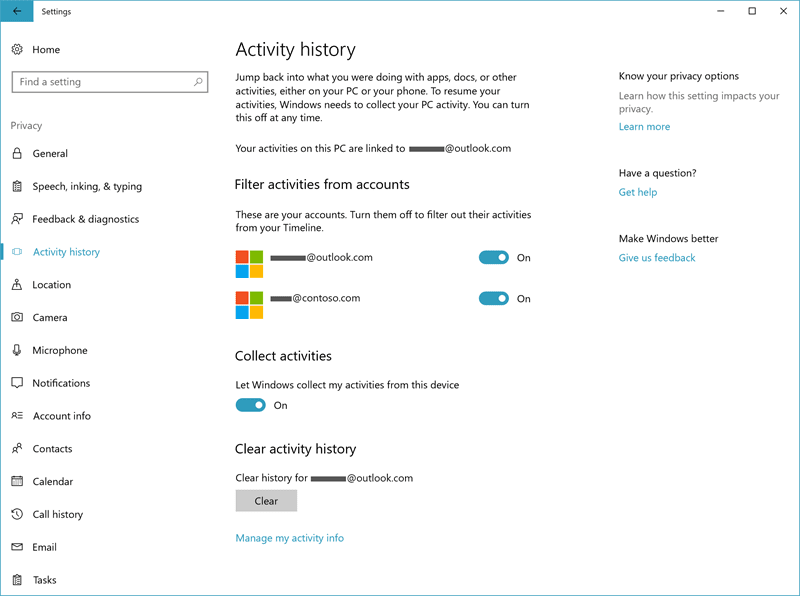Open the Learn more link
The height and width of the screenshot is (596, 800).
pos(644,127)
